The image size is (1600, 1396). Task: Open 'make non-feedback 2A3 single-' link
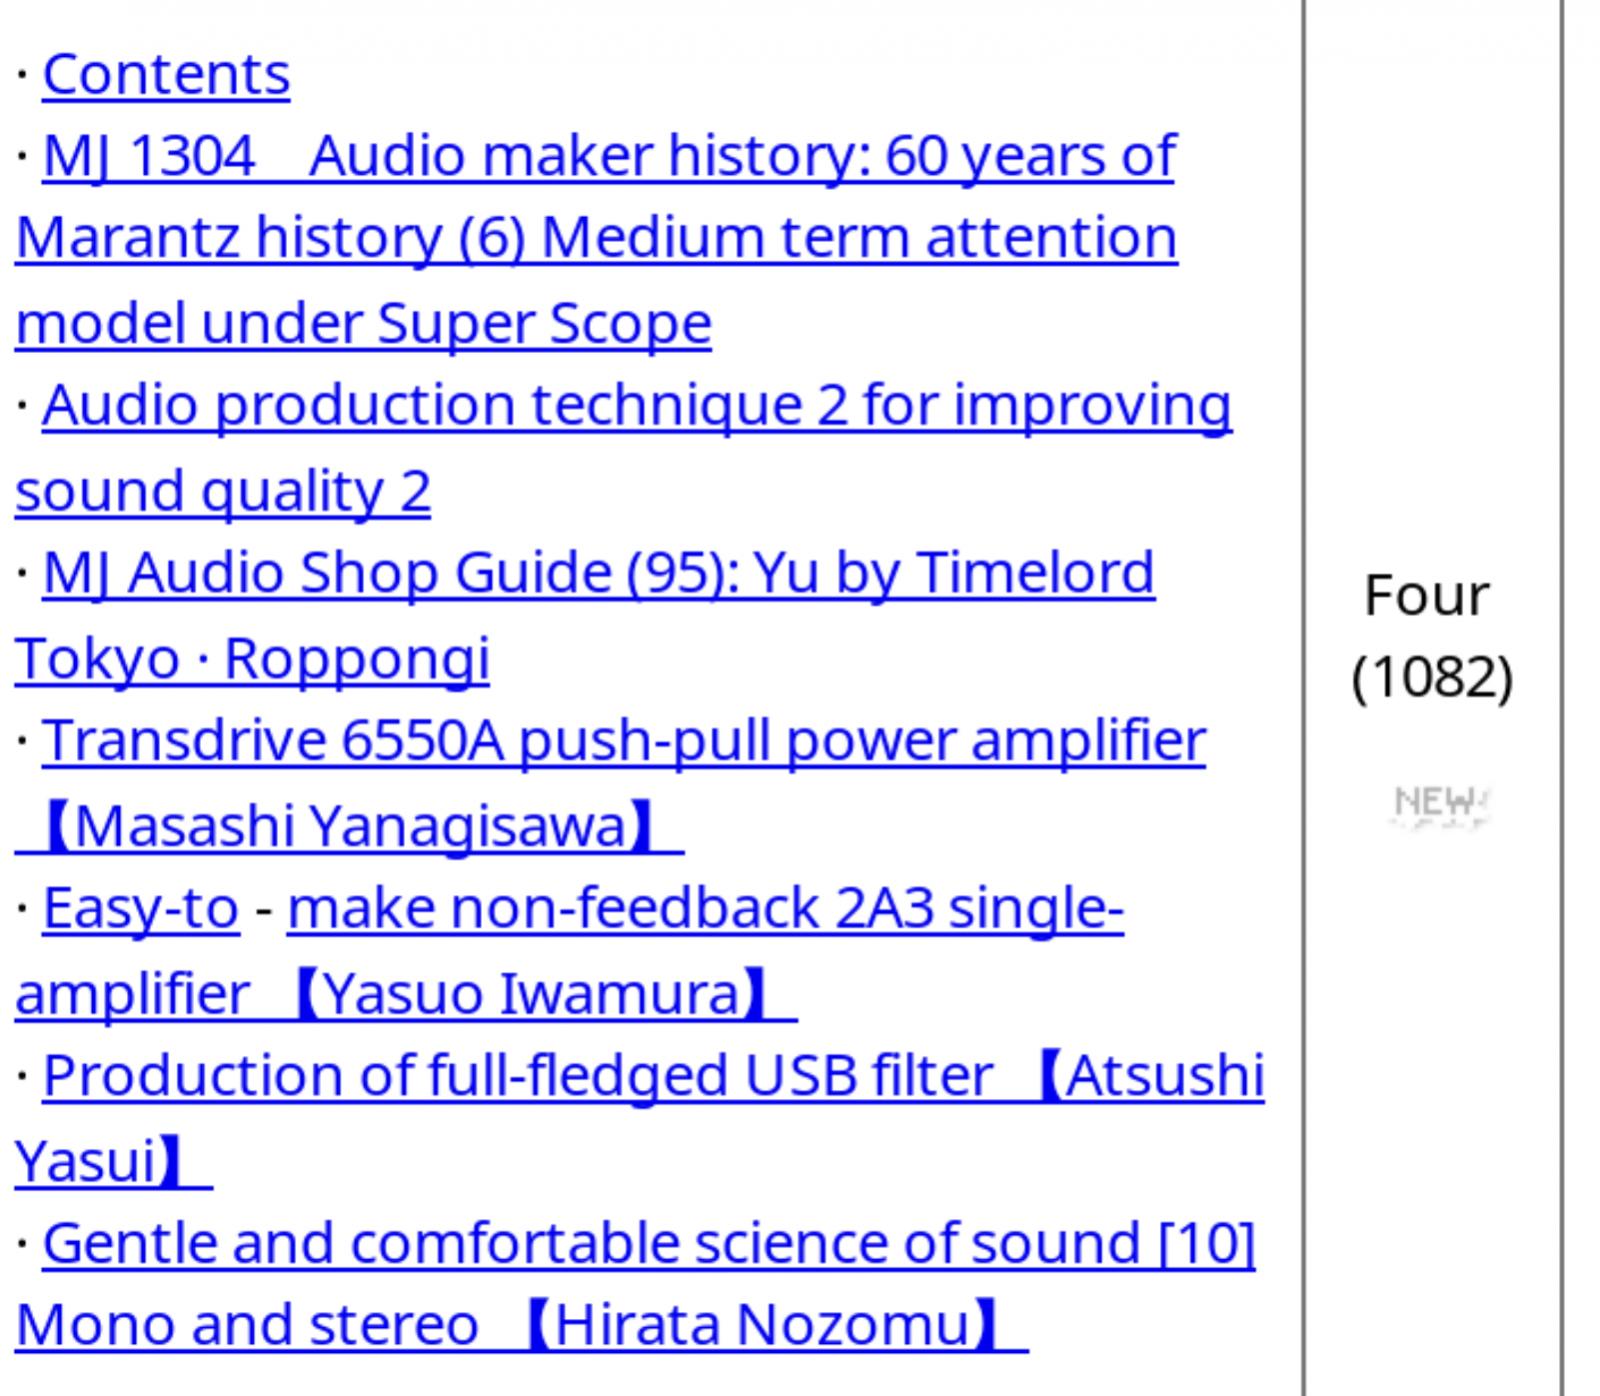[x=706, y=908]
